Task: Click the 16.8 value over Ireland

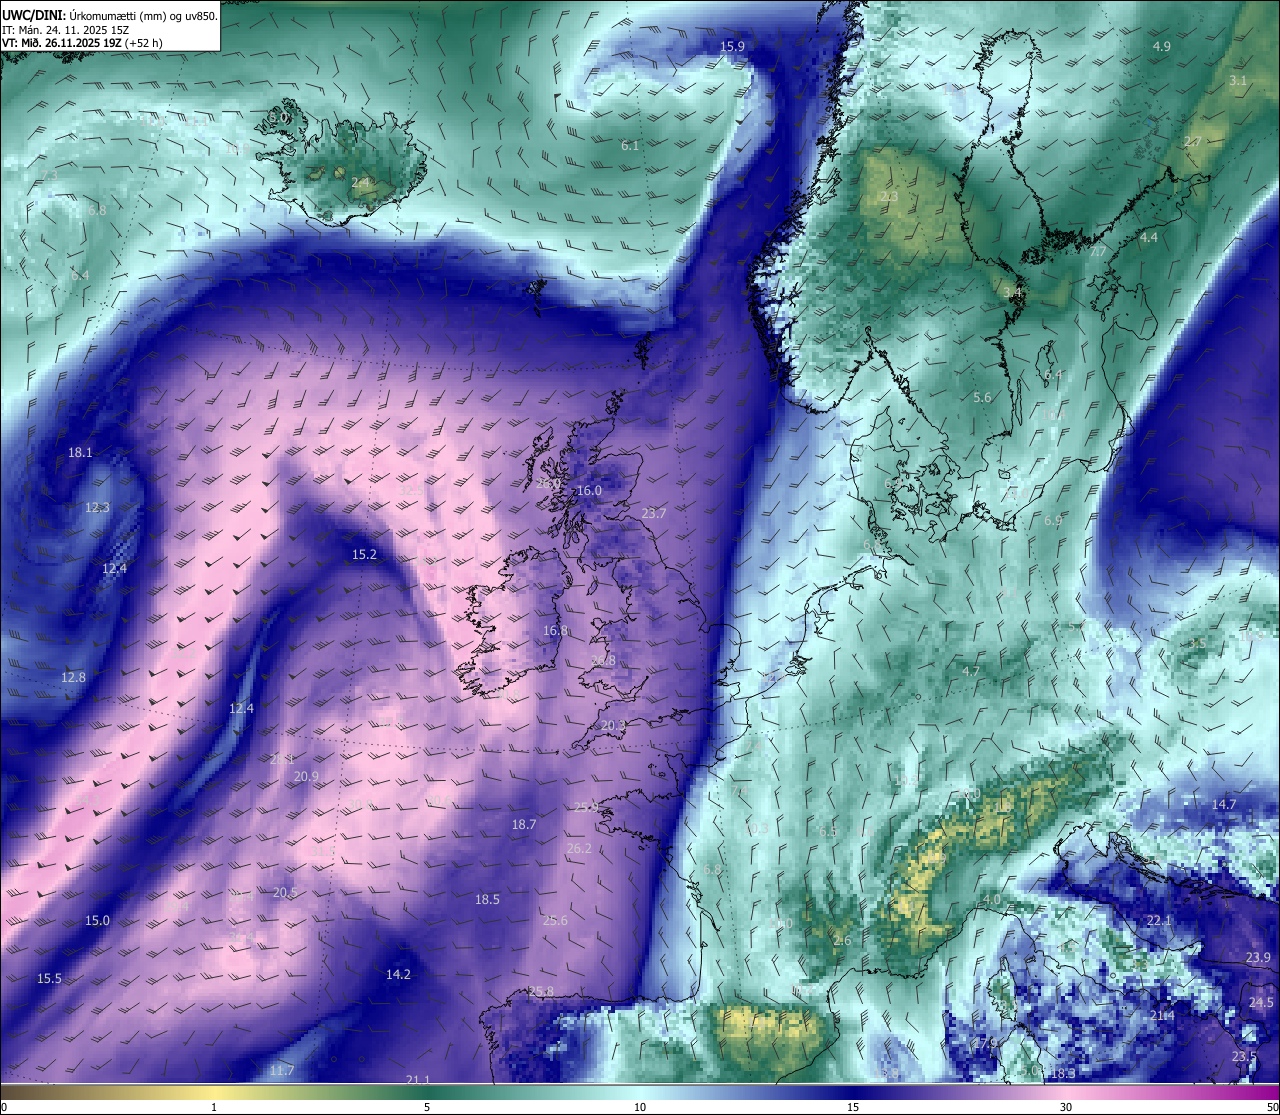Action: click(556, 631)
